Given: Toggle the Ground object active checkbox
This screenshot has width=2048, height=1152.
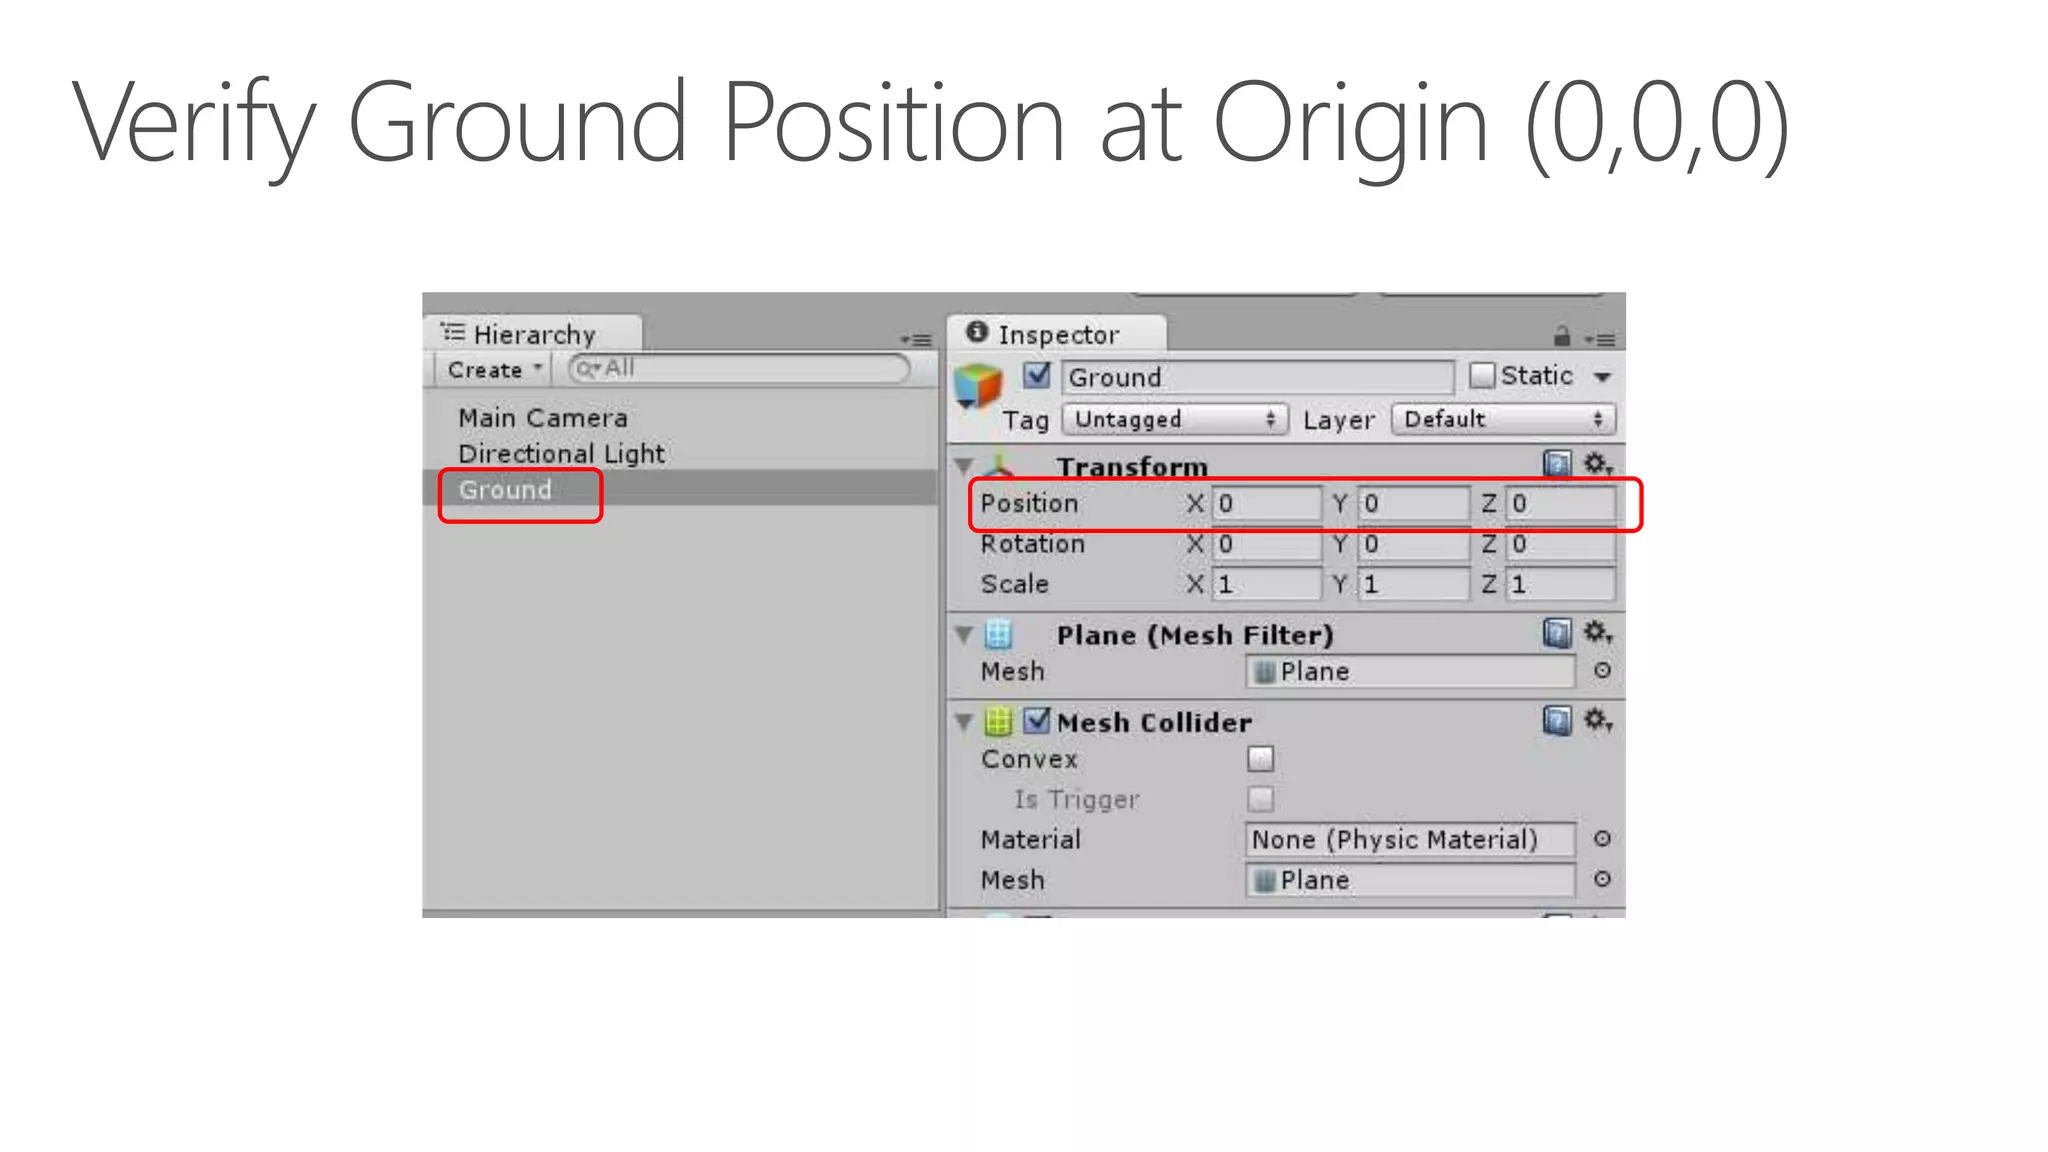Looking at the screenshot, I should pos(1037,376).
